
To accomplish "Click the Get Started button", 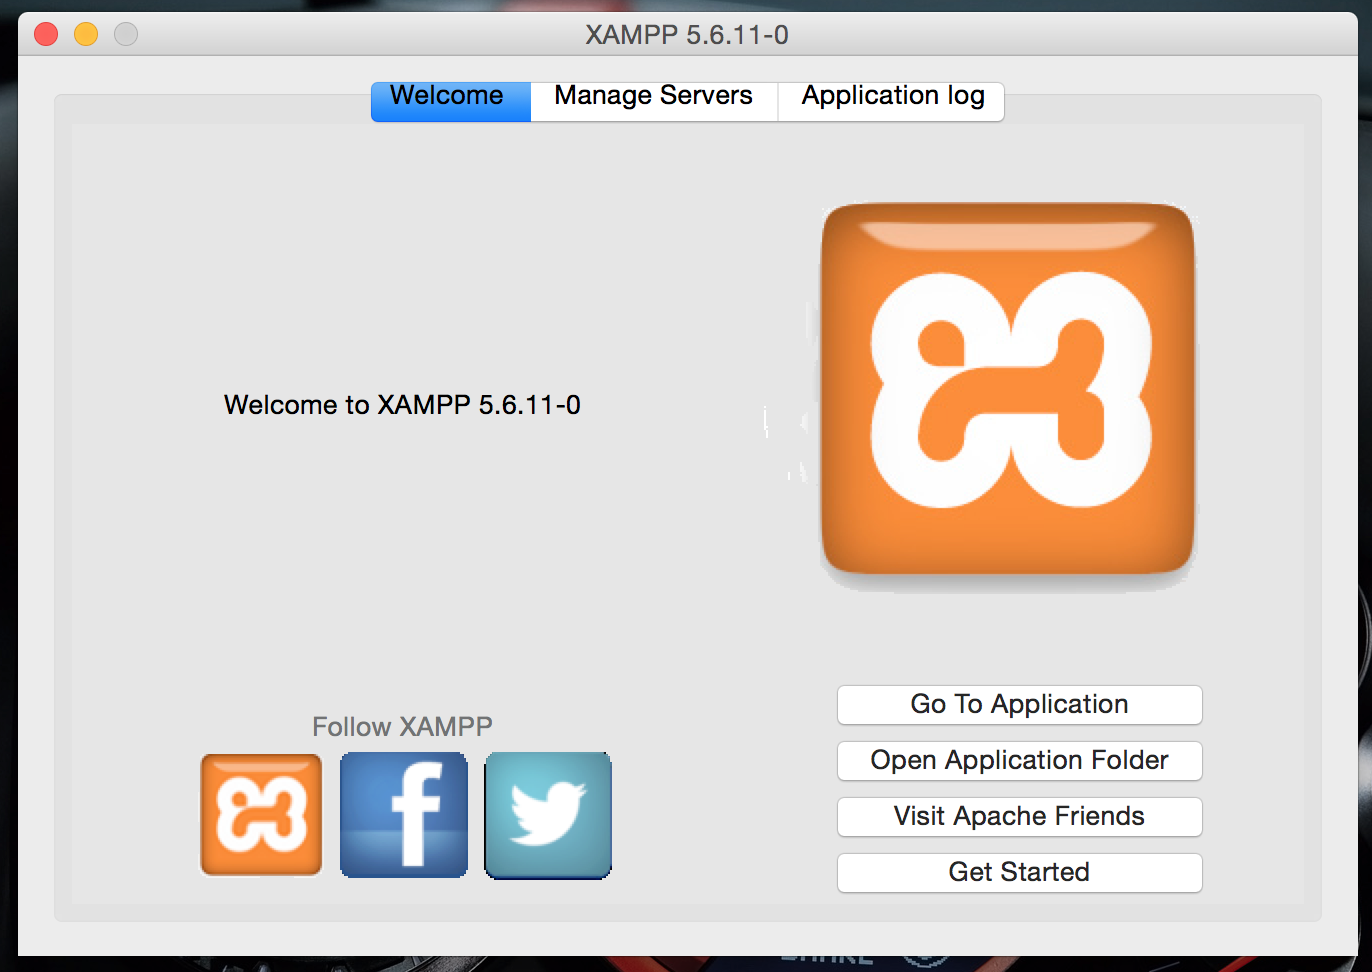I will pyautogui.click(x=1019, y=872).
